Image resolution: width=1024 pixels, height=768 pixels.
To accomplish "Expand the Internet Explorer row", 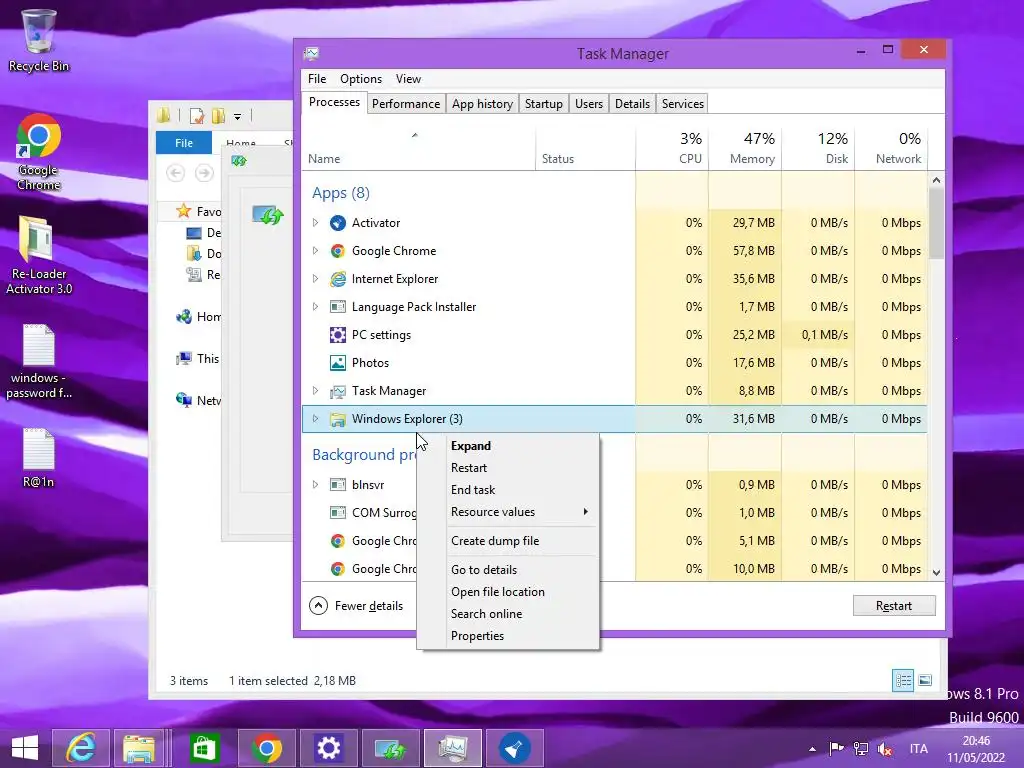I will click(315, 279).
